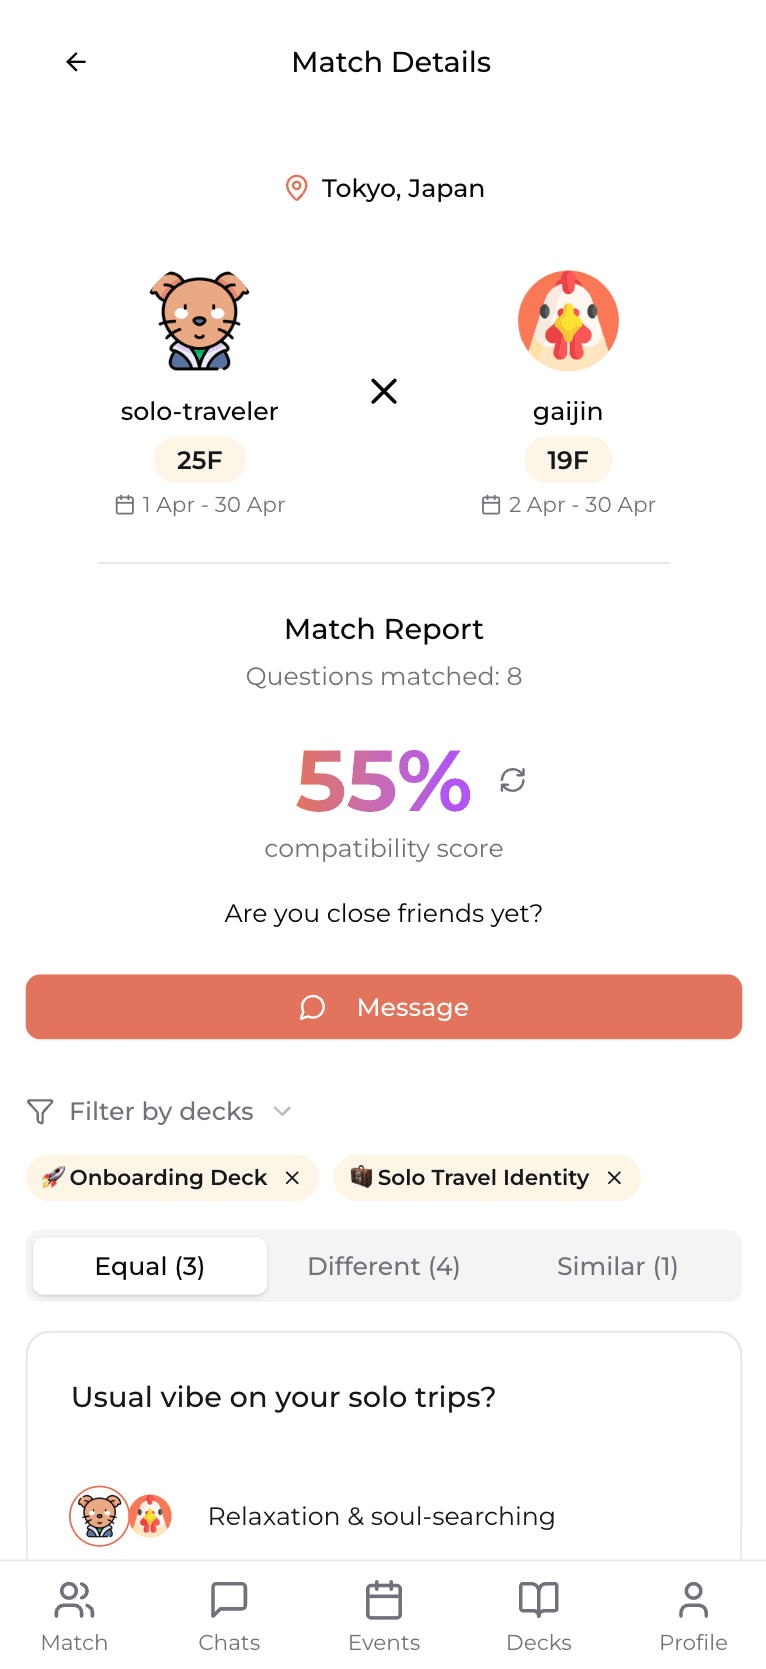This screenshot has width=766, height=1669.
Task: Tap gaijin's rooster avatar
Action: point(567,320)
